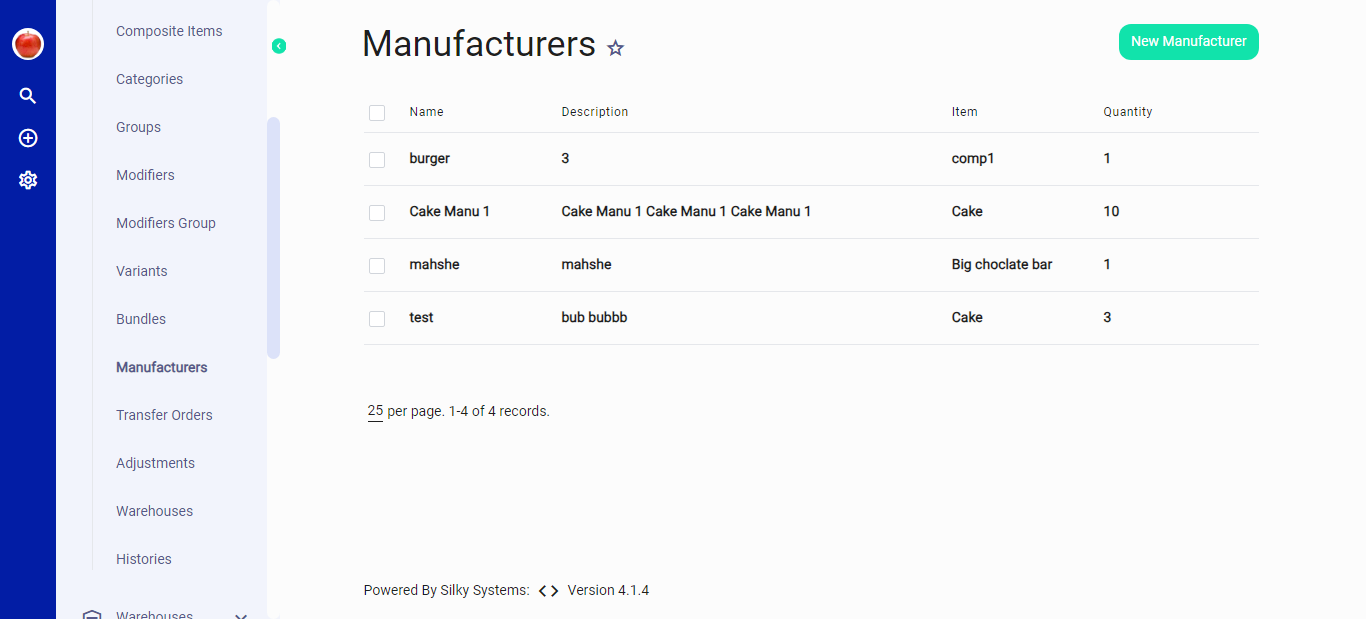
Task: Open search using the magnifier icon
Action: point(27,95)
